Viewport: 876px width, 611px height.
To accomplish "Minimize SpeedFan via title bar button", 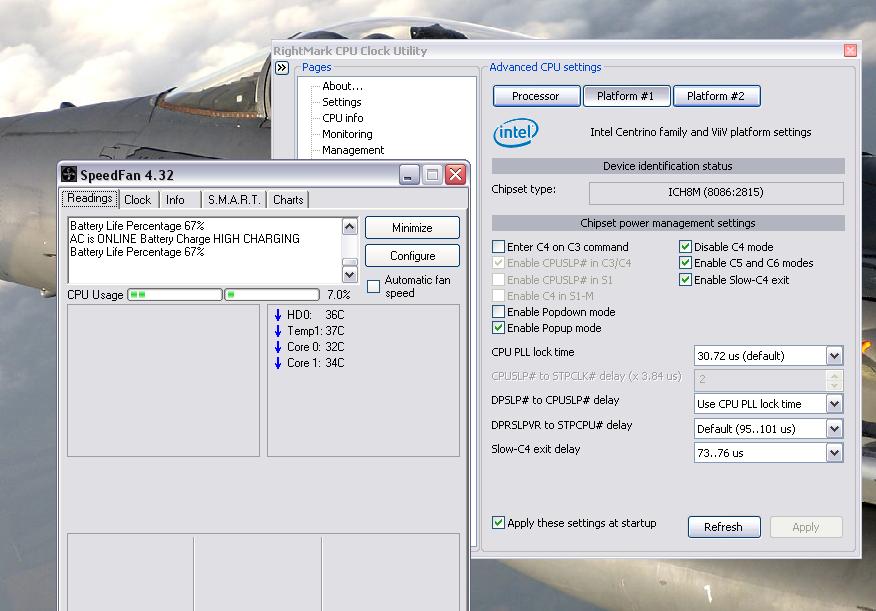I will click(409, 175).
